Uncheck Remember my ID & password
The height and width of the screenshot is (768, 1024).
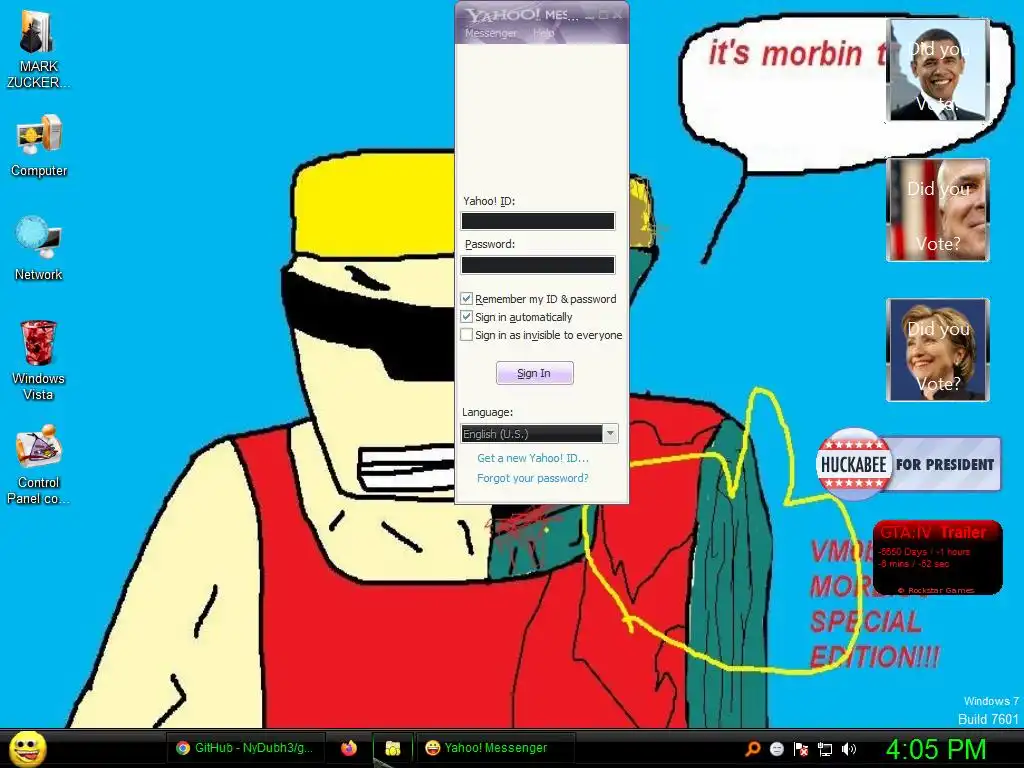pos(466,298)
